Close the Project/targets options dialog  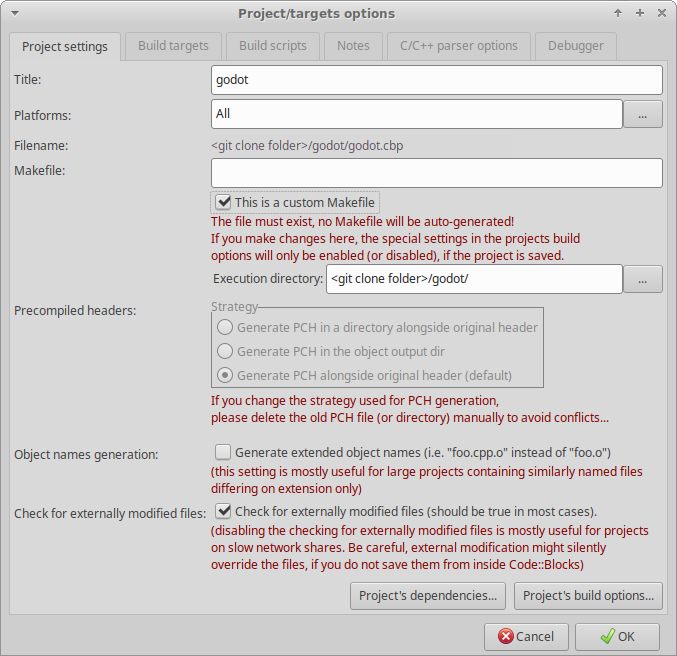coord(662,13)
